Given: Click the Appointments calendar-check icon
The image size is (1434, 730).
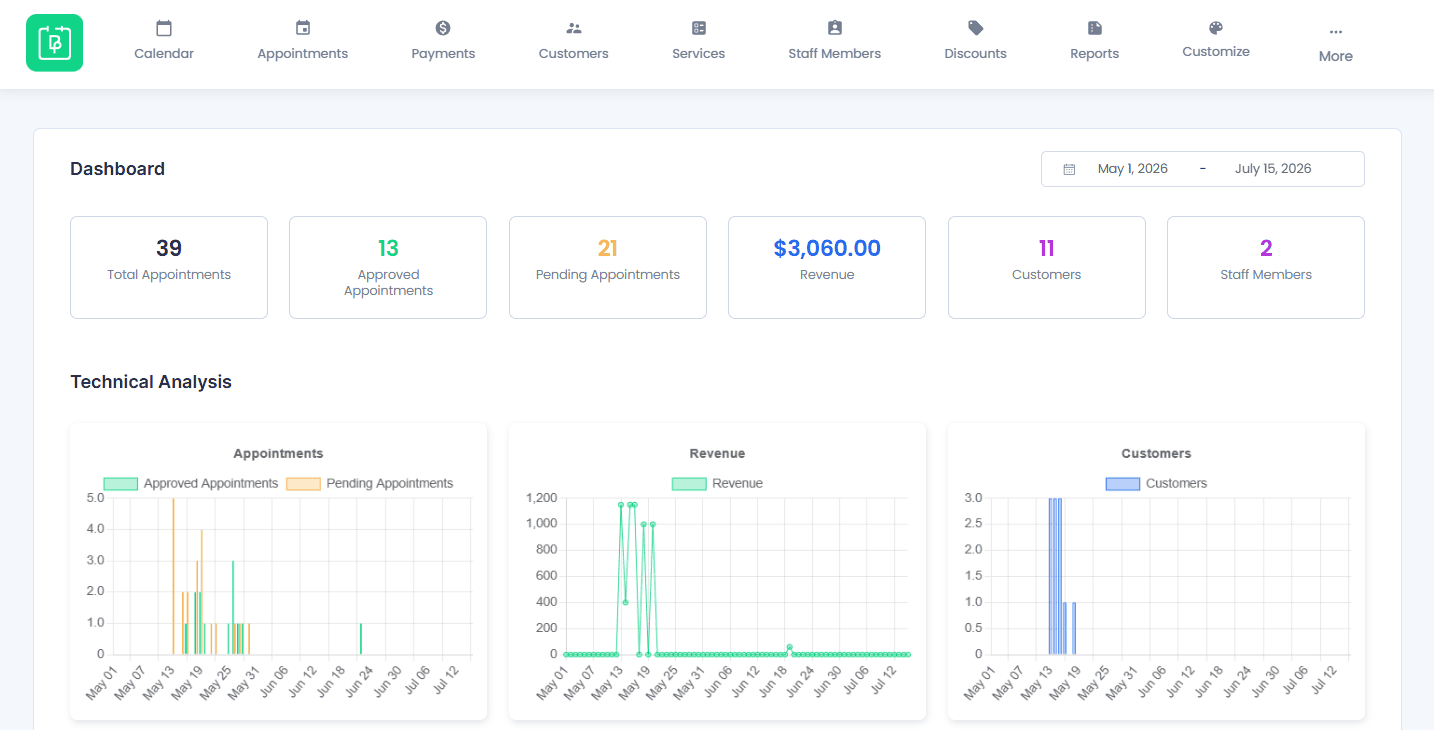Looking at the screenshot, I should [303, 28].
